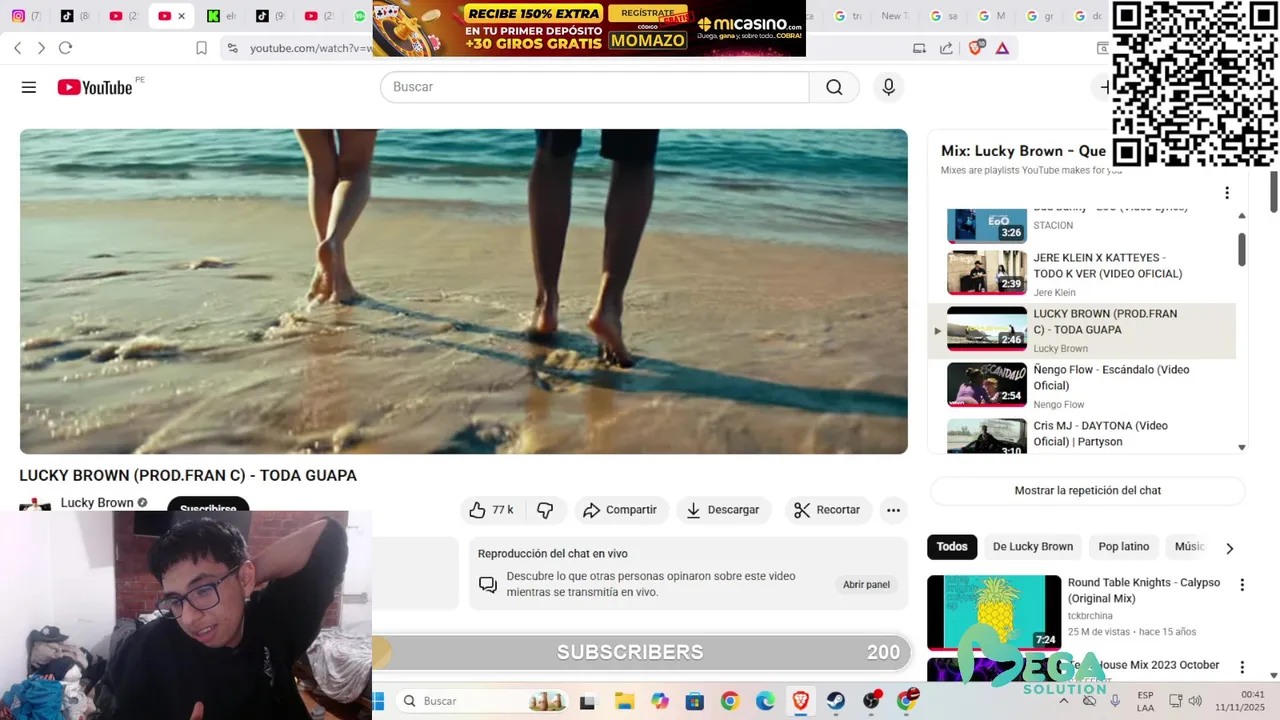Start voice search with the microphone
1280x720 pixels.
tap(888, 87)
